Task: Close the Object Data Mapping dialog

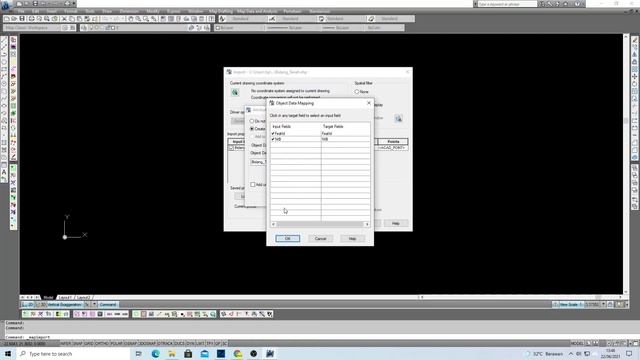Action: [x=369, y=103]
